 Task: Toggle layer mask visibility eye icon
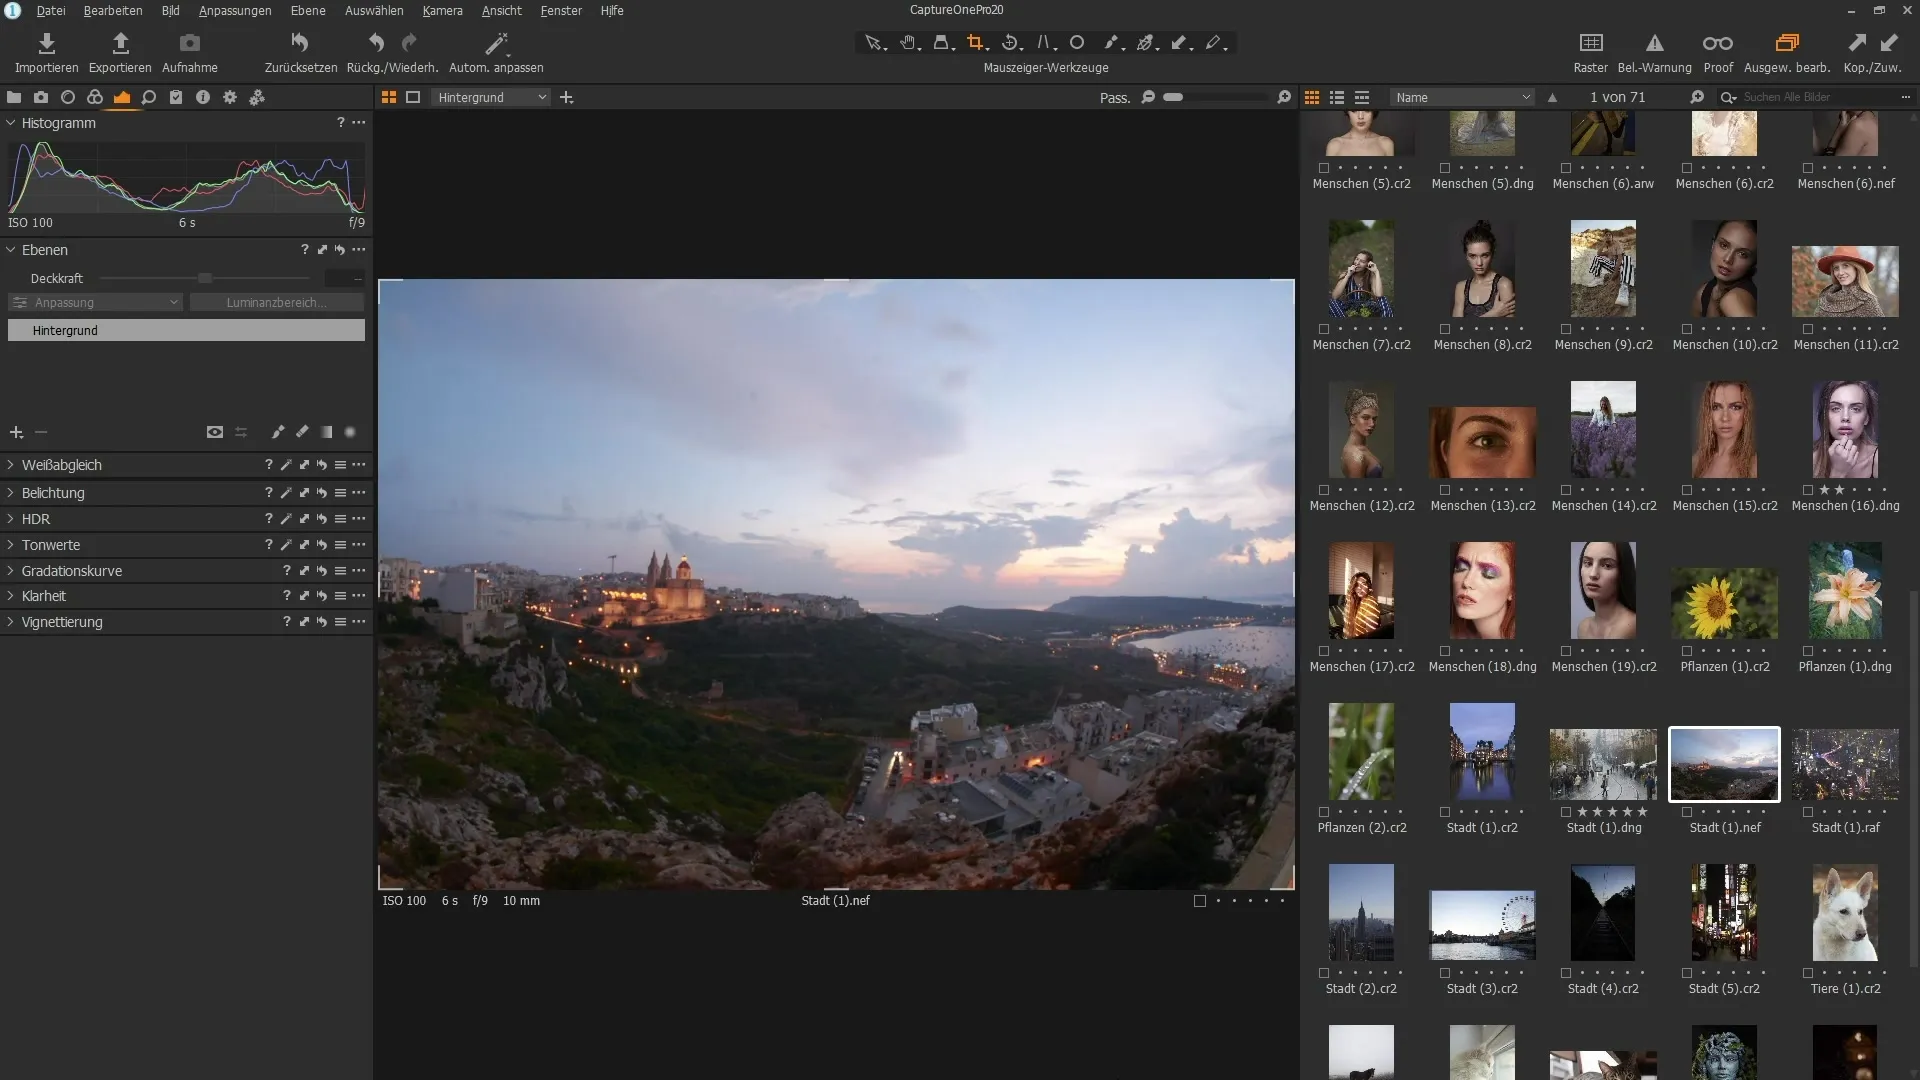pyautogui.click(x=215, y=432)
